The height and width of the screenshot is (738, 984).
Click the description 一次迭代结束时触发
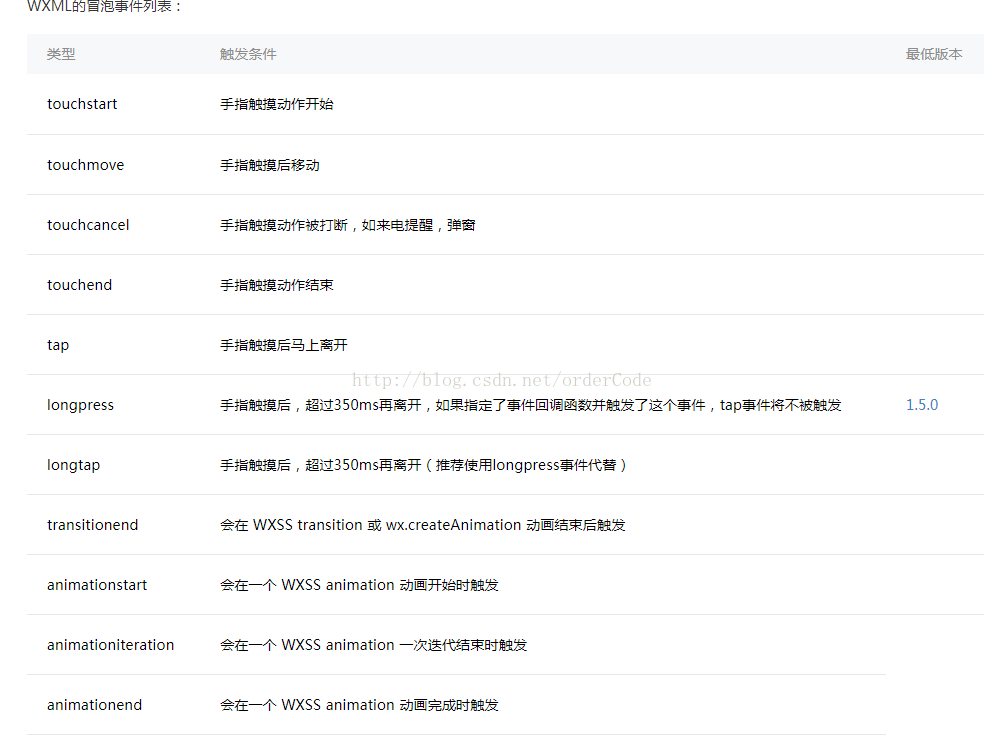[373, 645]
